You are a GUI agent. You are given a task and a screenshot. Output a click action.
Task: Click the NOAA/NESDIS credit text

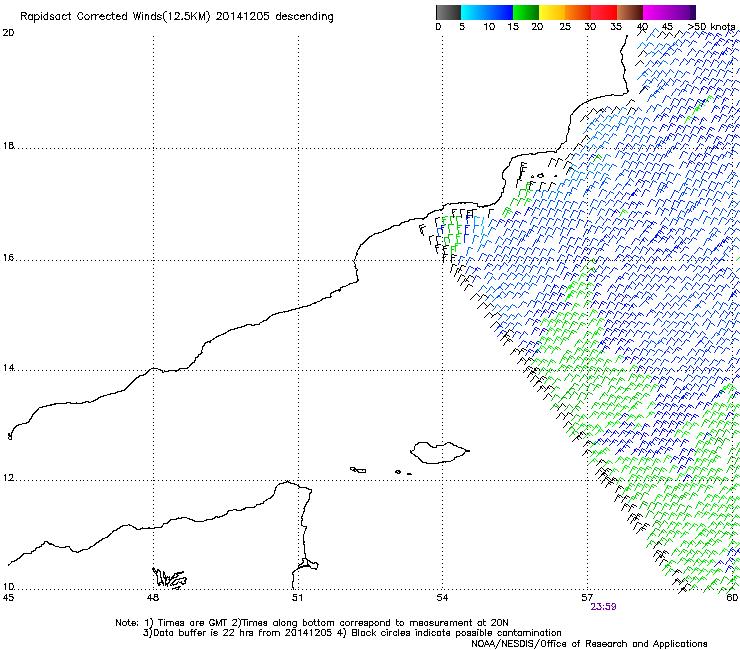click(589, 644)
